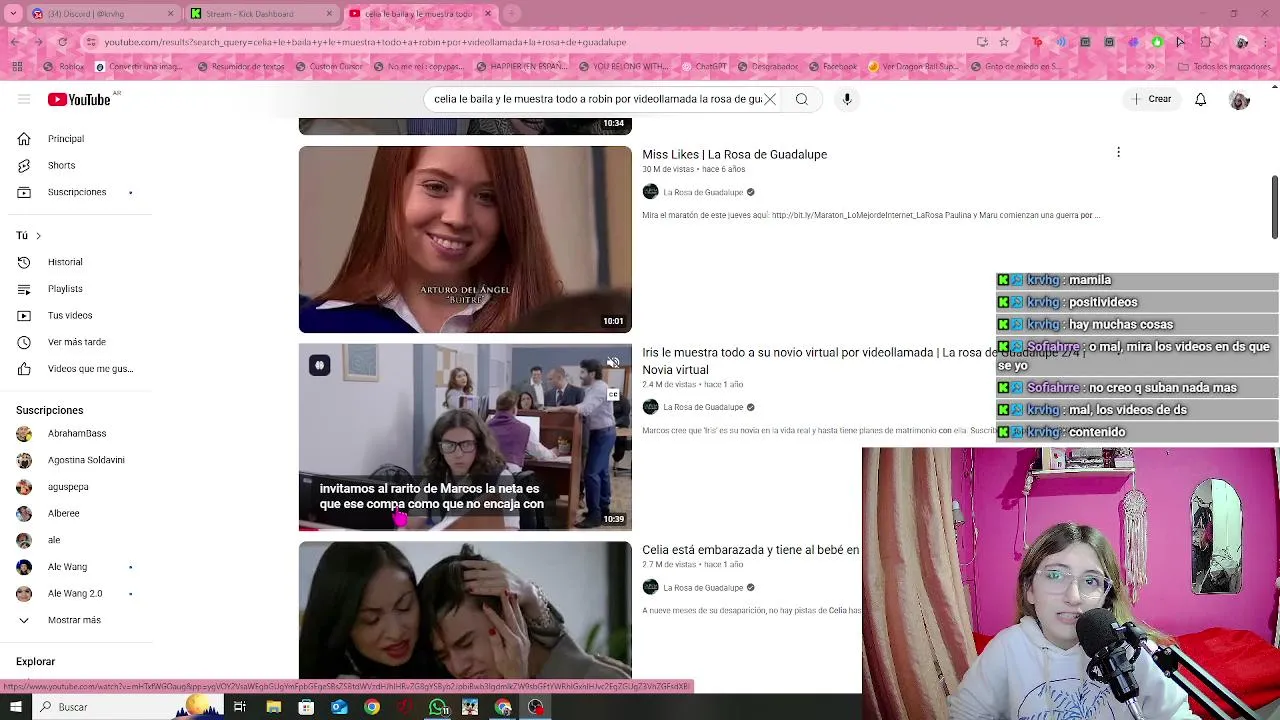Open Chrome extensions puzzle icon
1280x720 pixels.
tap(1206, 42)
